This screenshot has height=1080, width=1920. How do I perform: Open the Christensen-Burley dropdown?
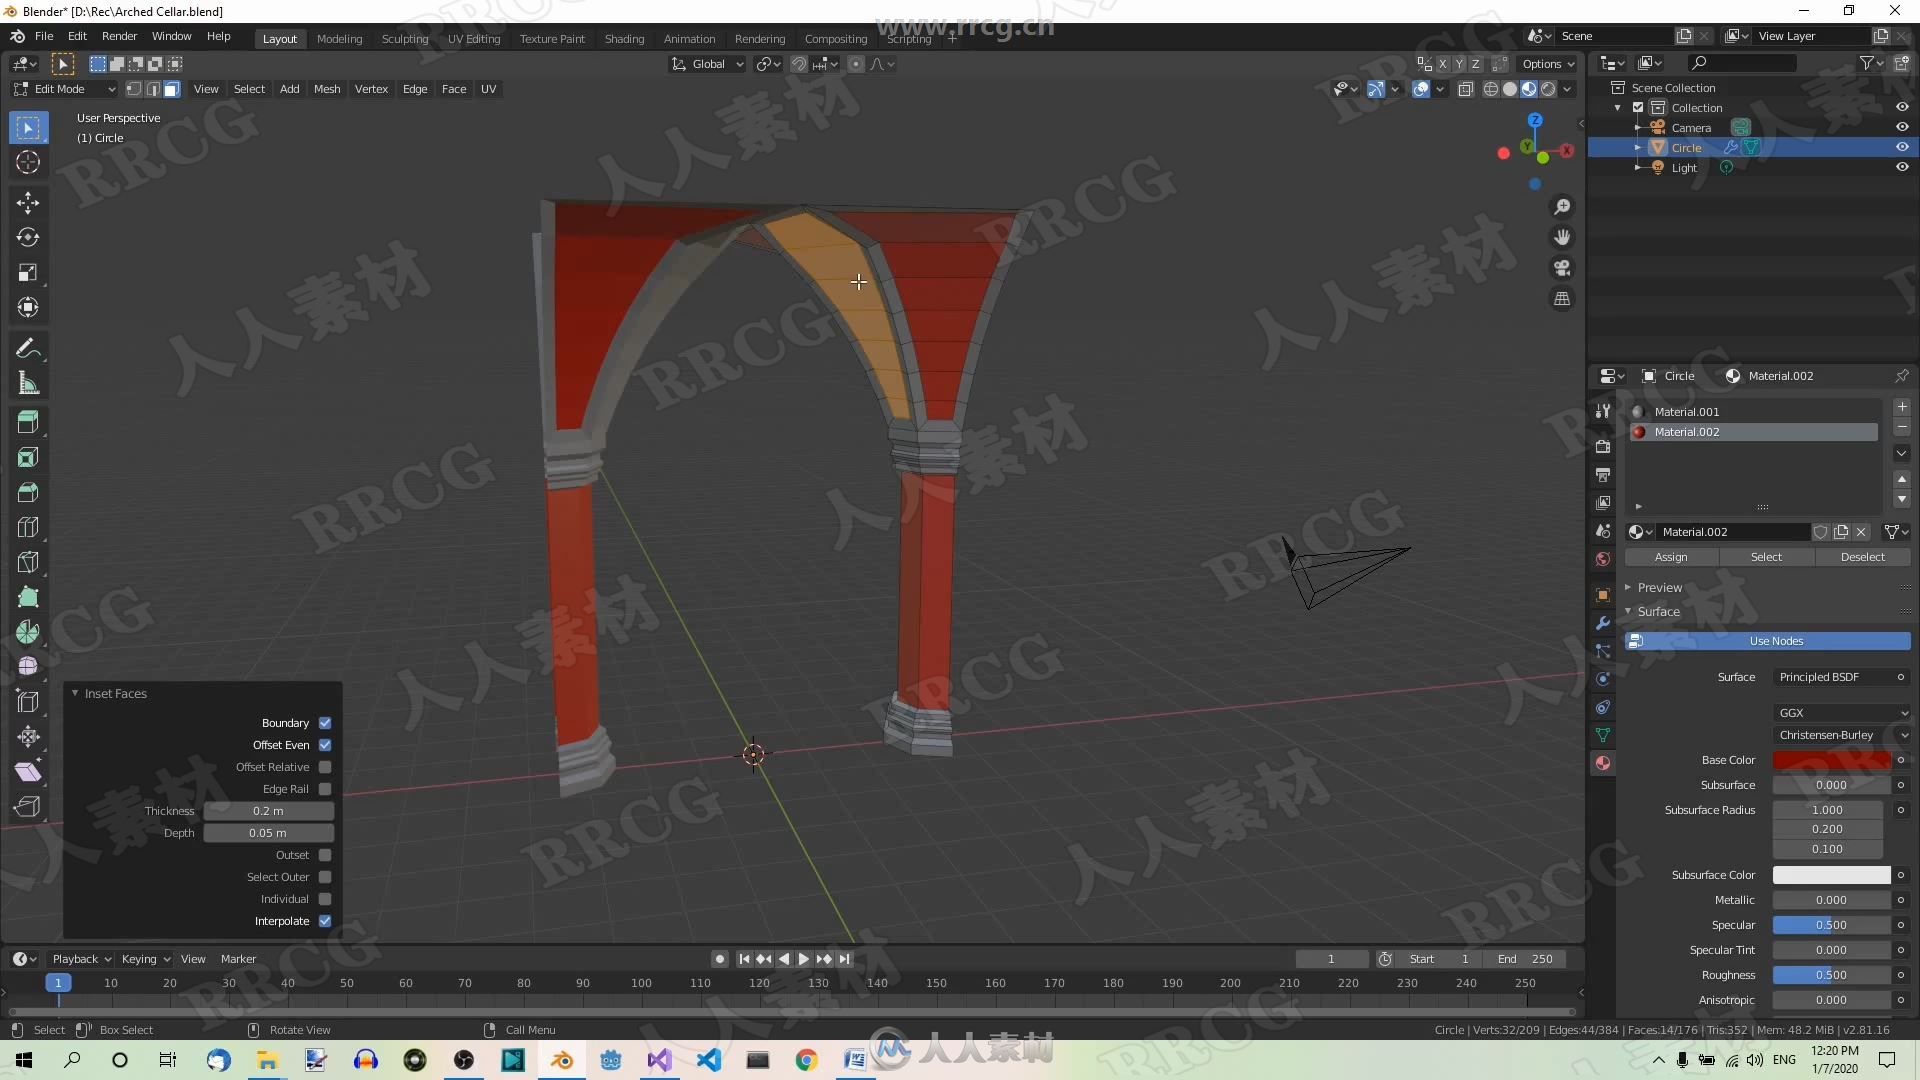tap(1843, 735)
